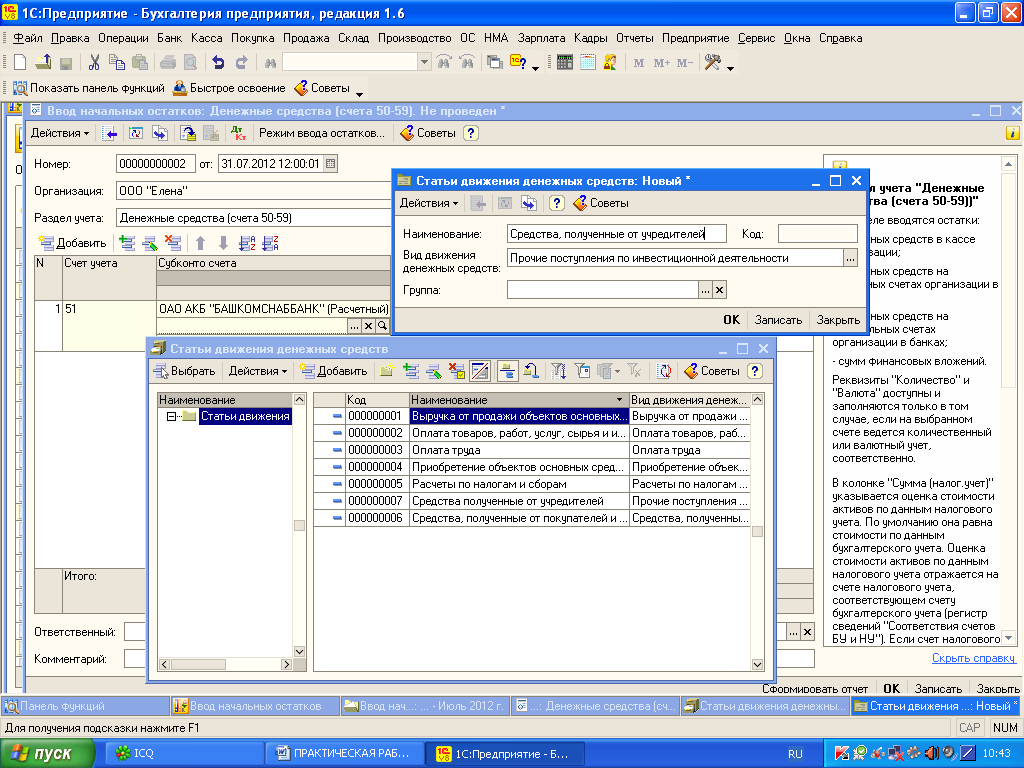The height and width of the screenshot is (768, 1024).
Task: Click add-by-copy icon in Статьи движения list toolbar
Action: tap(411, 372)
